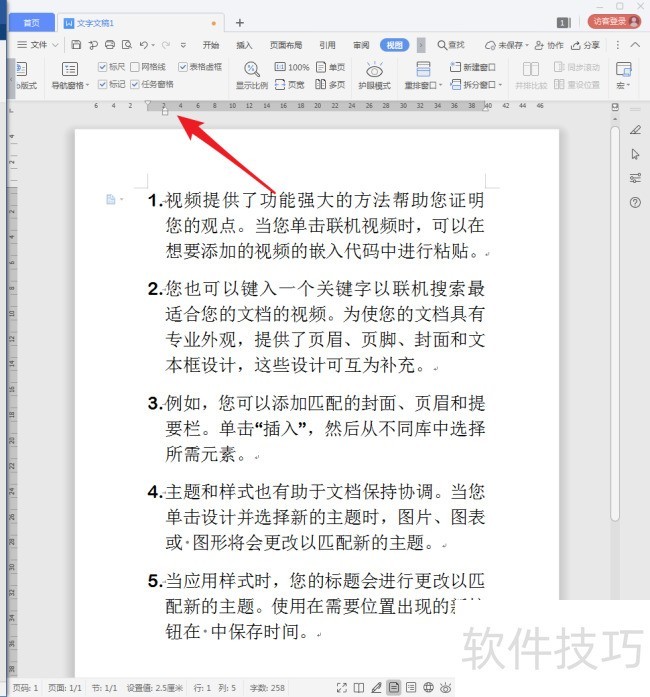Click the Save icon in quick toolbar

coord(76,44)
